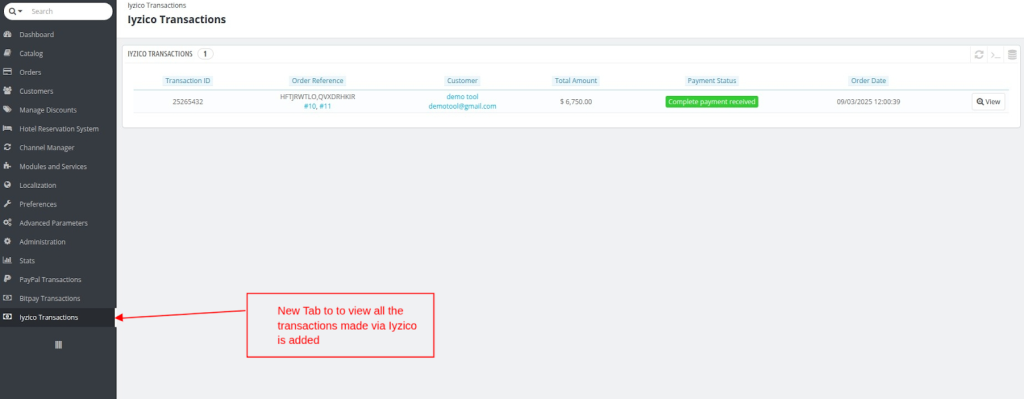The width and height of the screenshot is (1024, 399).
Task: Sort by Transaction ID column header
Action: click(187, 81)
